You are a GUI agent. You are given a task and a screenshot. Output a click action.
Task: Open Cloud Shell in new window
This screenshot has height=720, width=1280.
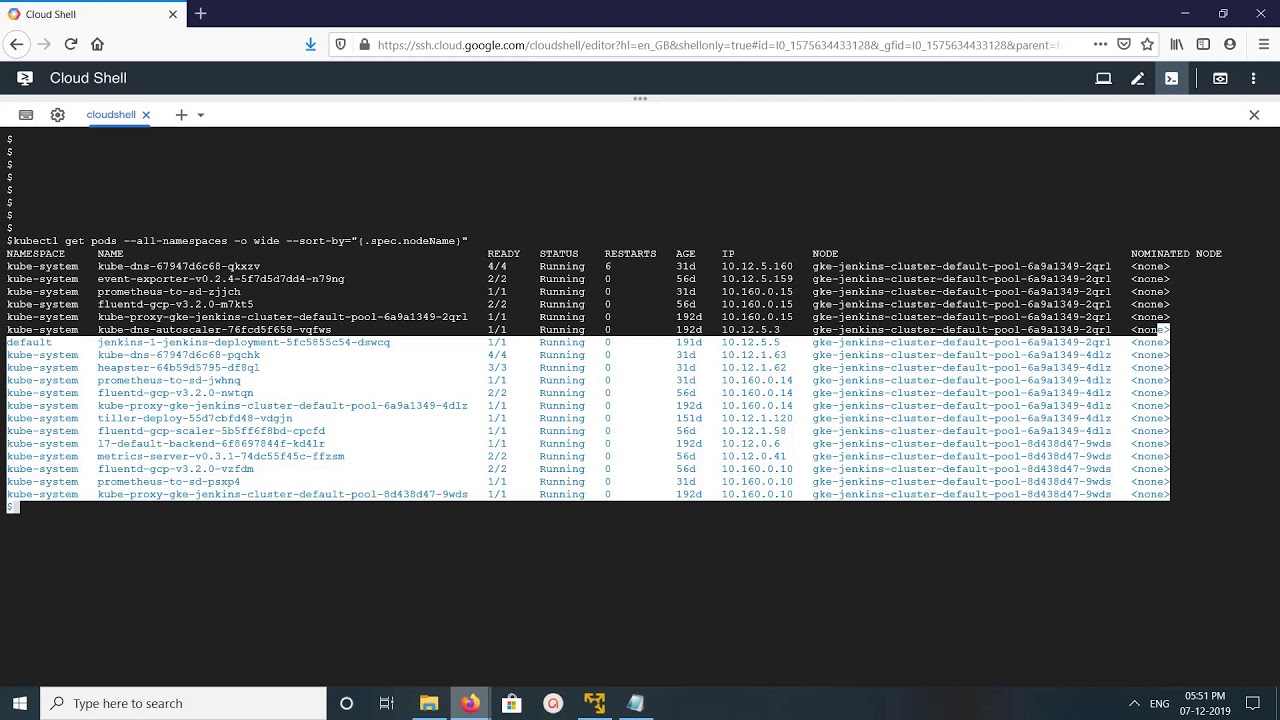click(x=1103, y=78)
